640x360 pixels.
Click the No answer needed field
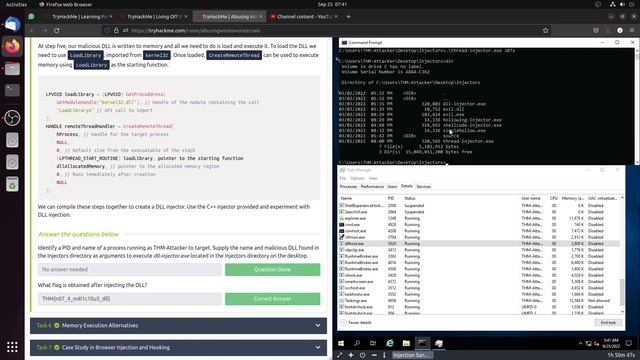130,269
